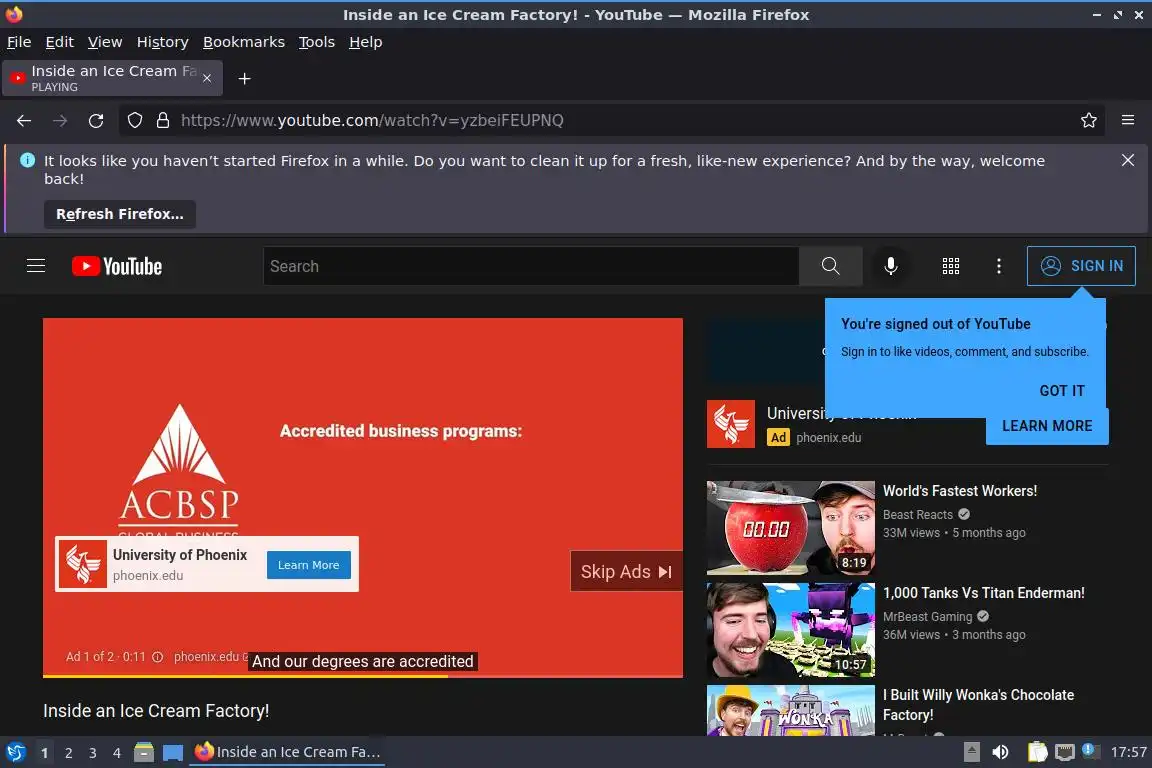Screen dimensions: 1152x768
Task: Click the Firefox window taskbar entry
Action: click(x=287, y=753)
